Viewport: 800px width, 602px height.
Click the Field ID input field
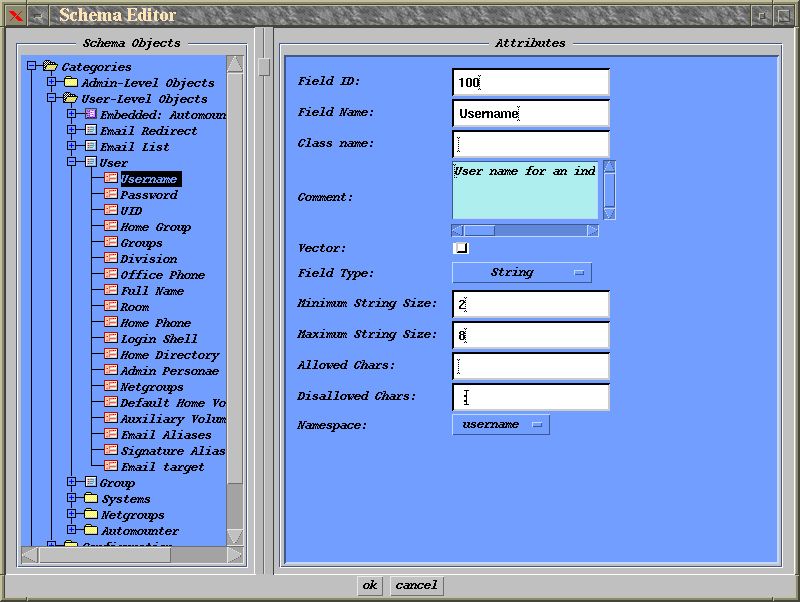click(531, 82)
